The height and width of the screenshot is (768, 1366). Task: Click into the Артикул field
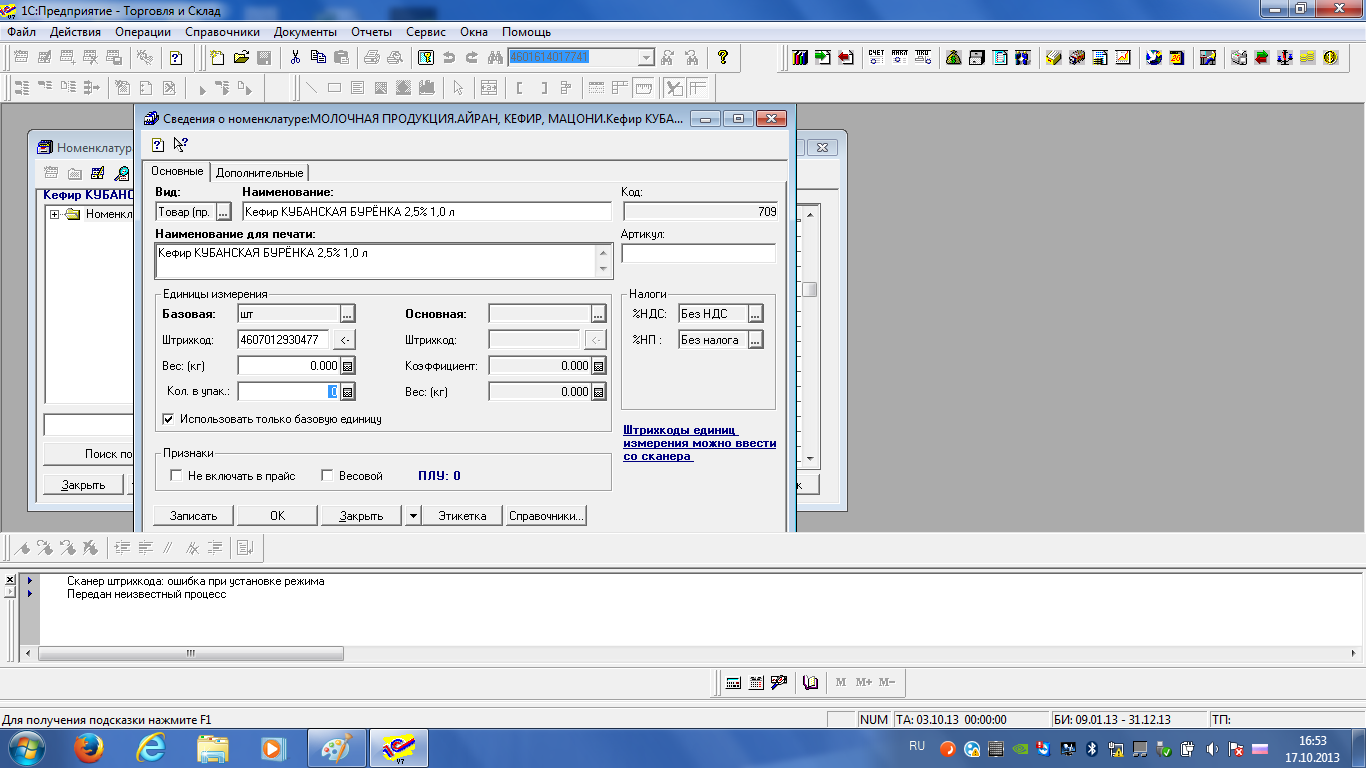tap(699, 254)
